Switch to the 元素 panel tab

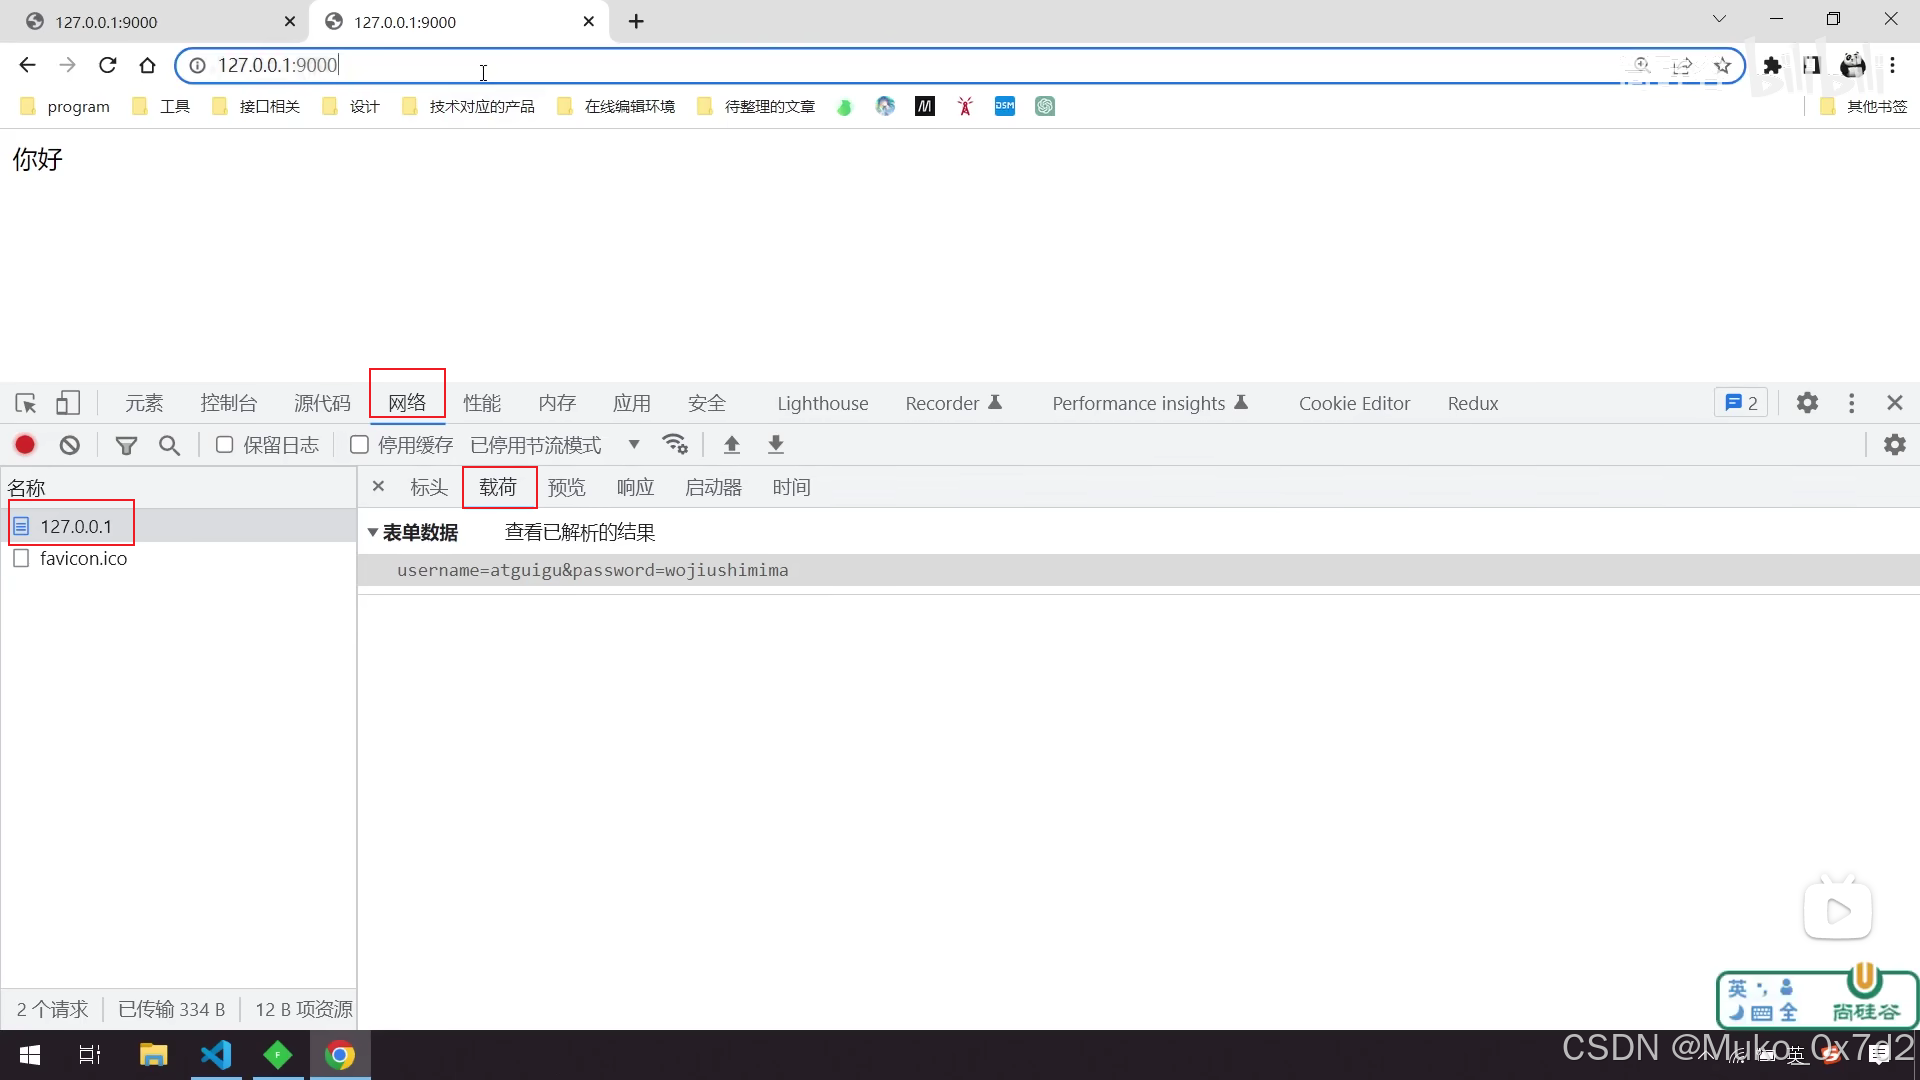point(144,403)
